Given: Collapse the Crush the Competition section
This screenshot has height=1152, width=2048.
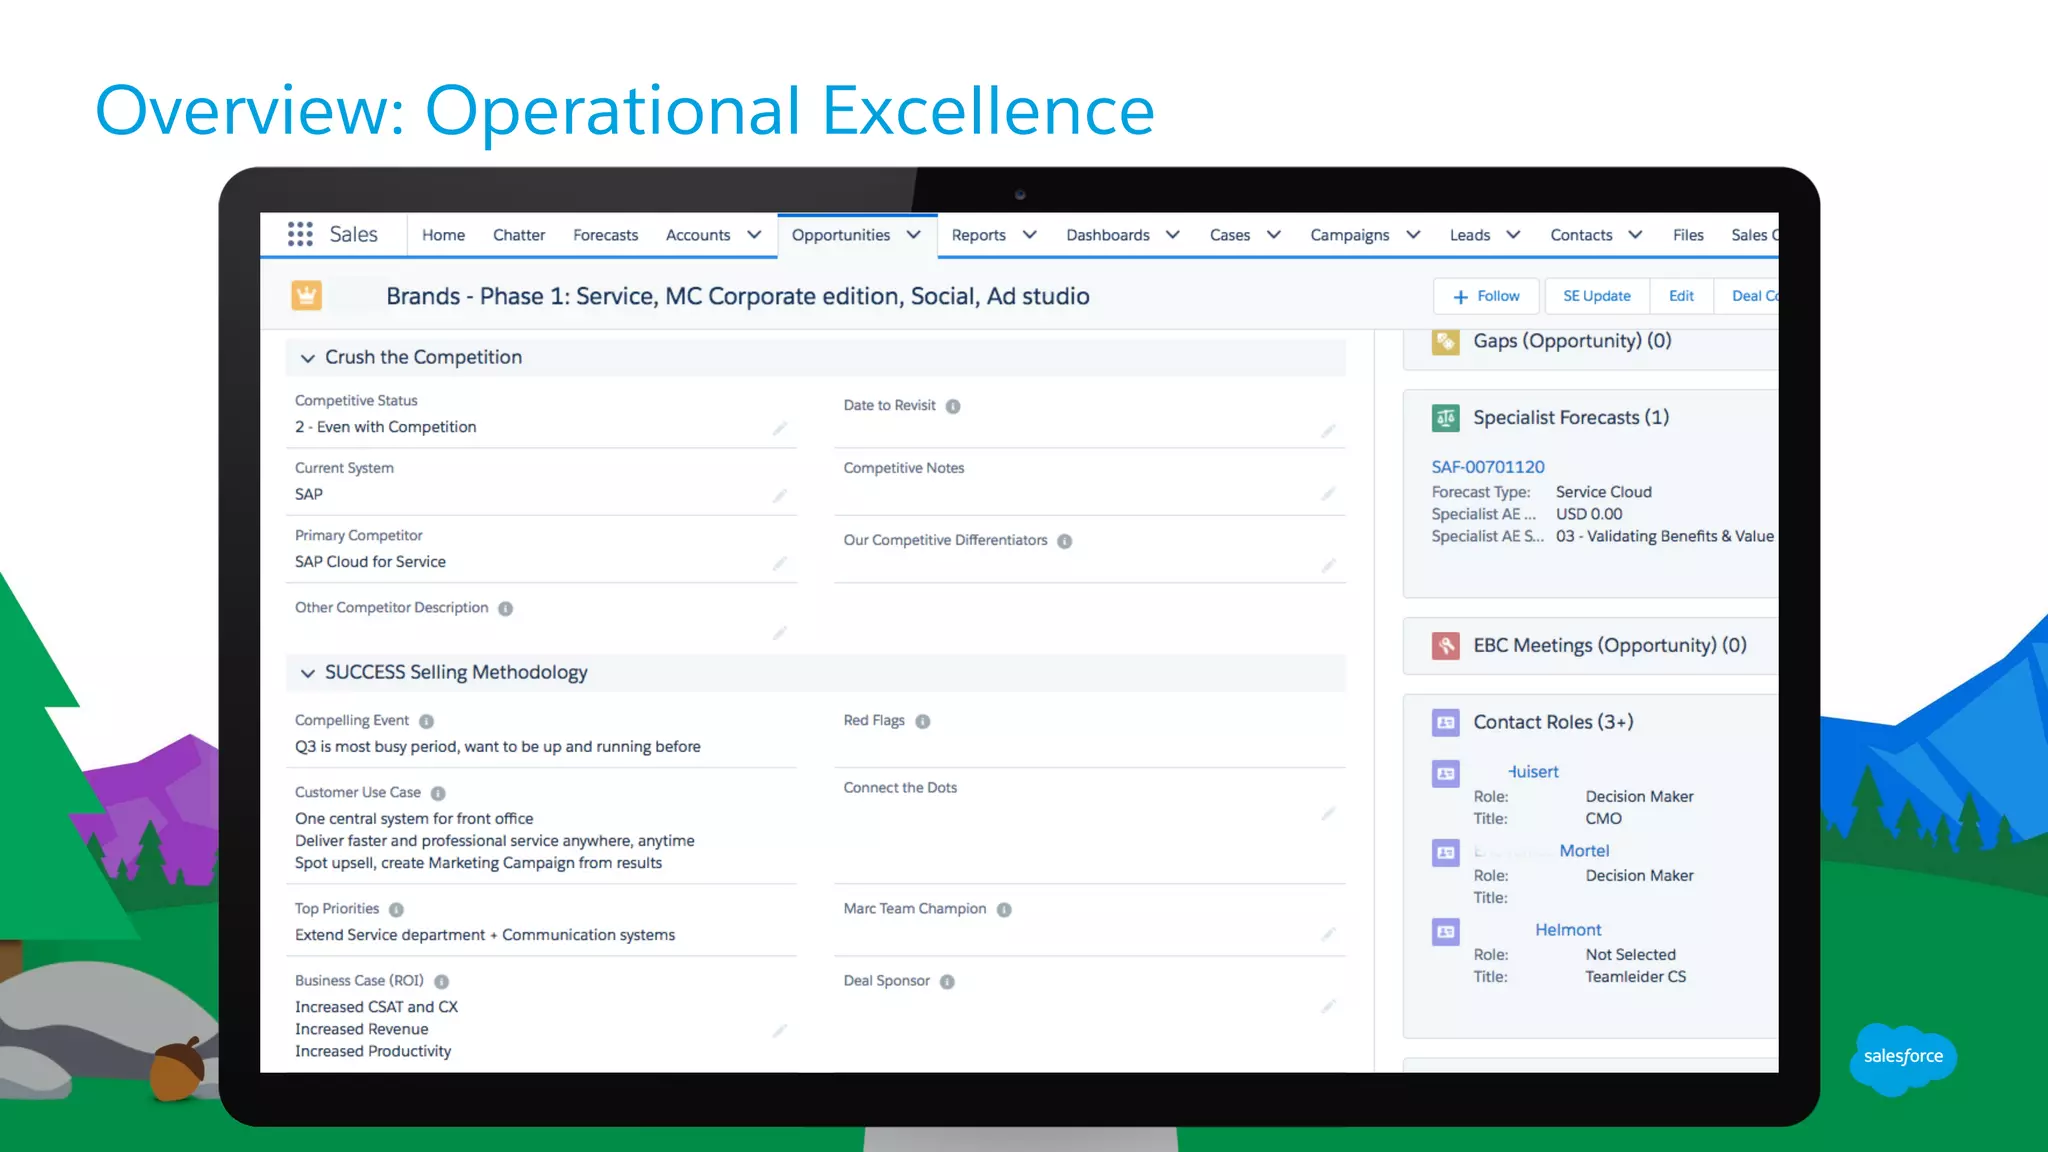Looking at the screenshot, I should click(307, 358).
